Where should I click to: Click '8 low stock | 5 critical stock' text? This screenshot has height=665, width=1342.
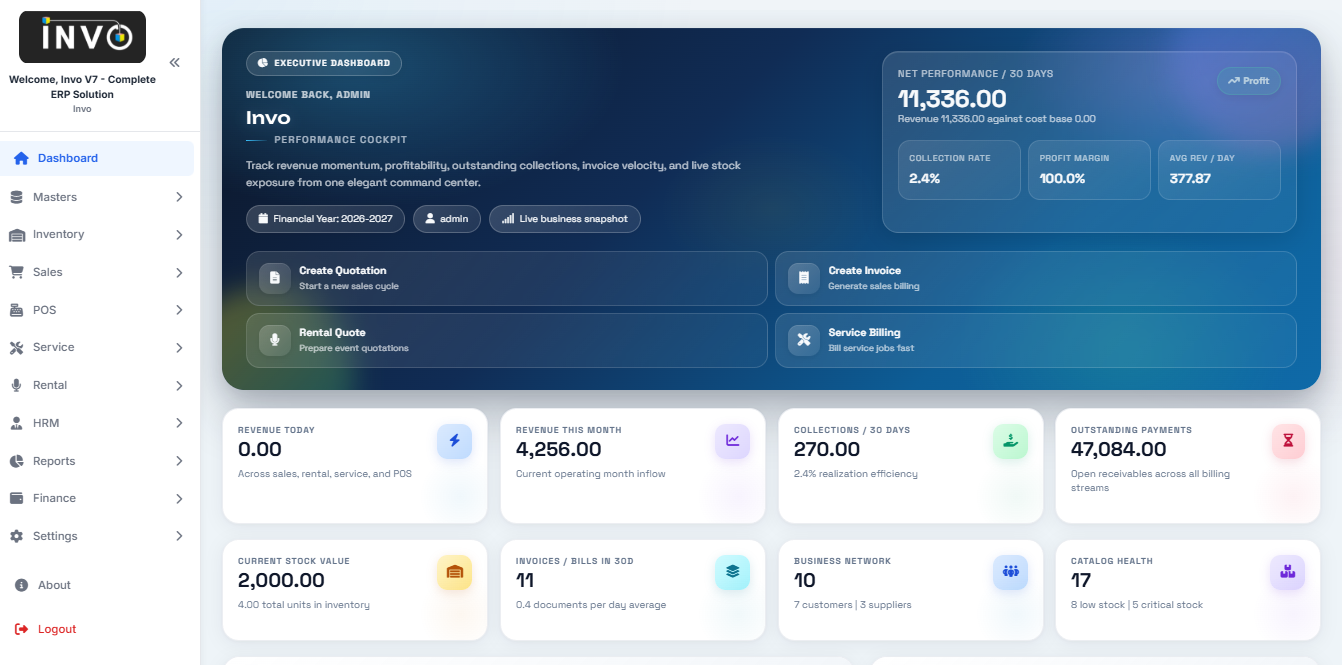coord(1137,605)
